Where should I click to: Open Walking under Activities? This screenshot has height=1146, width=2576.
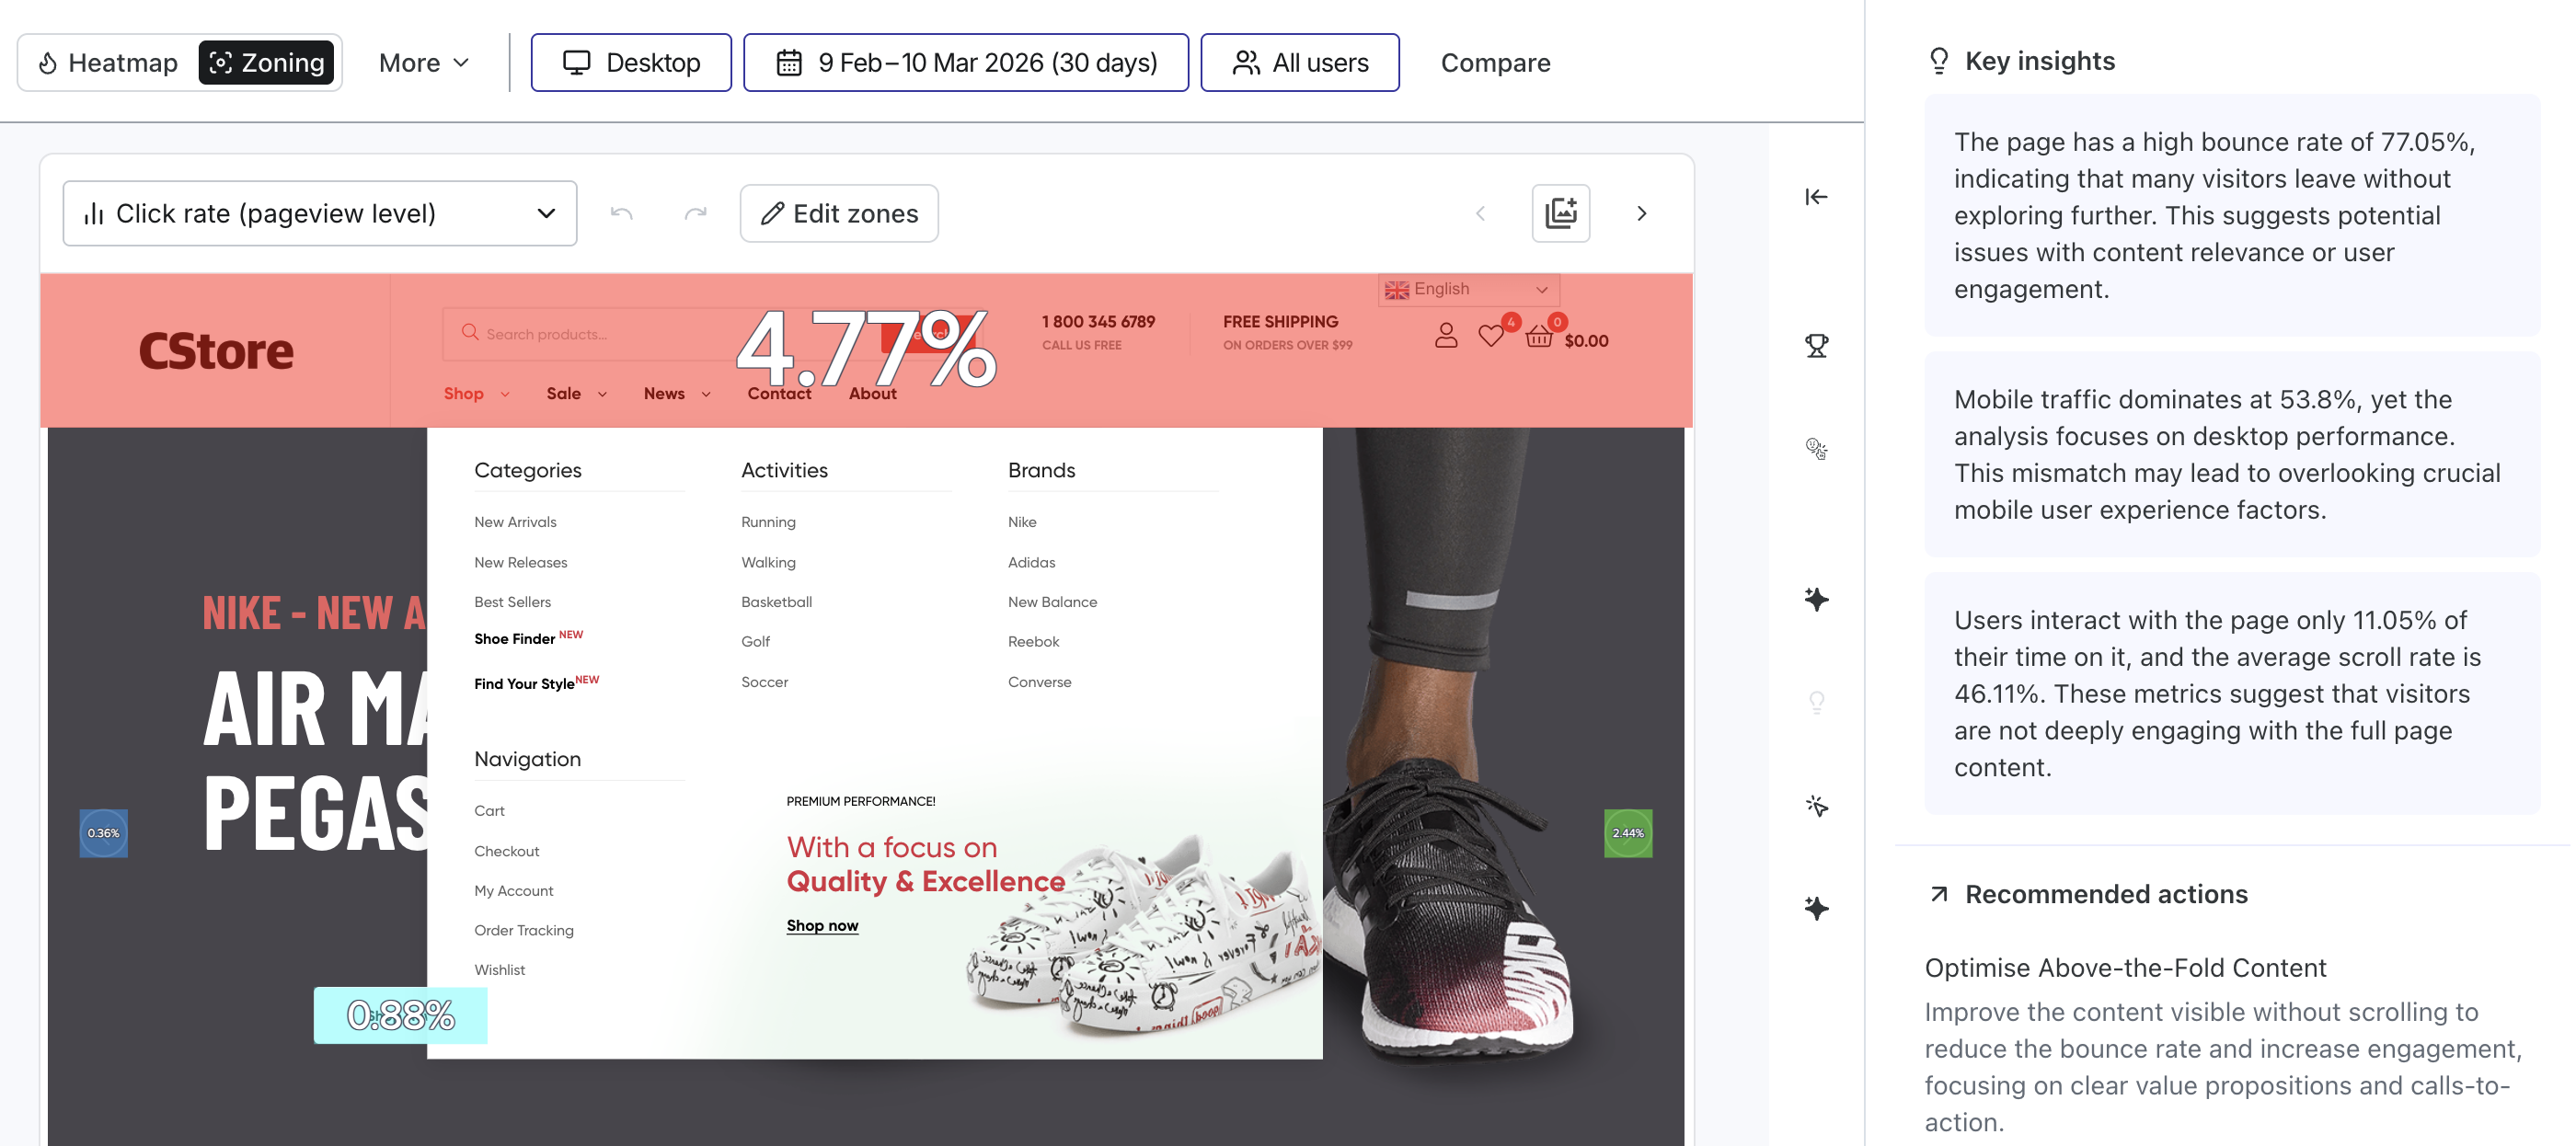click(768, 562)
